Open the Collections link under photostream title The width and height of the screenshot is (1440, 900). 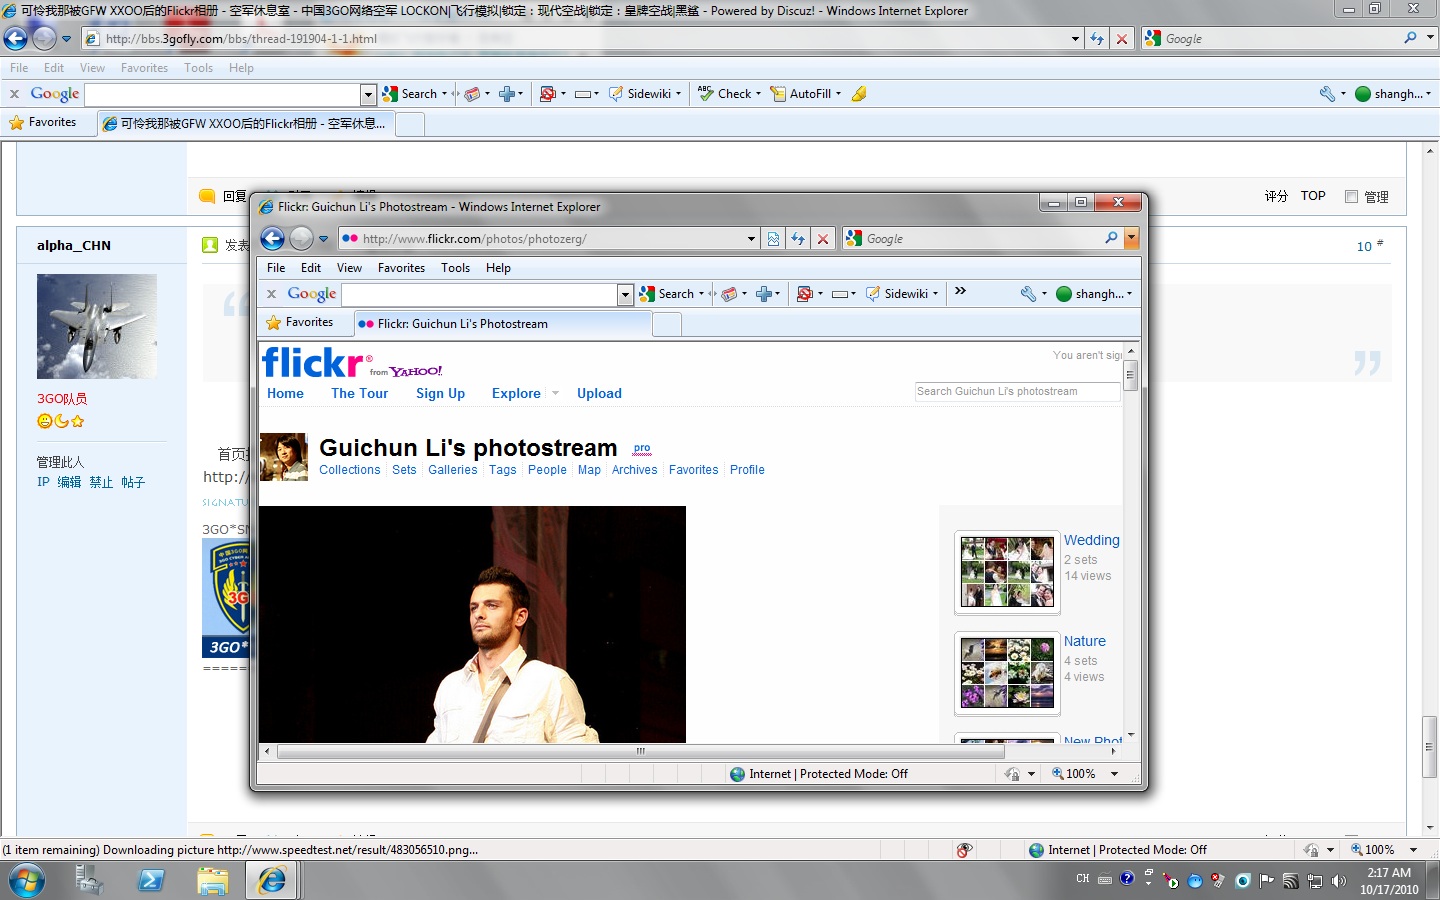[x=350, y=470]
